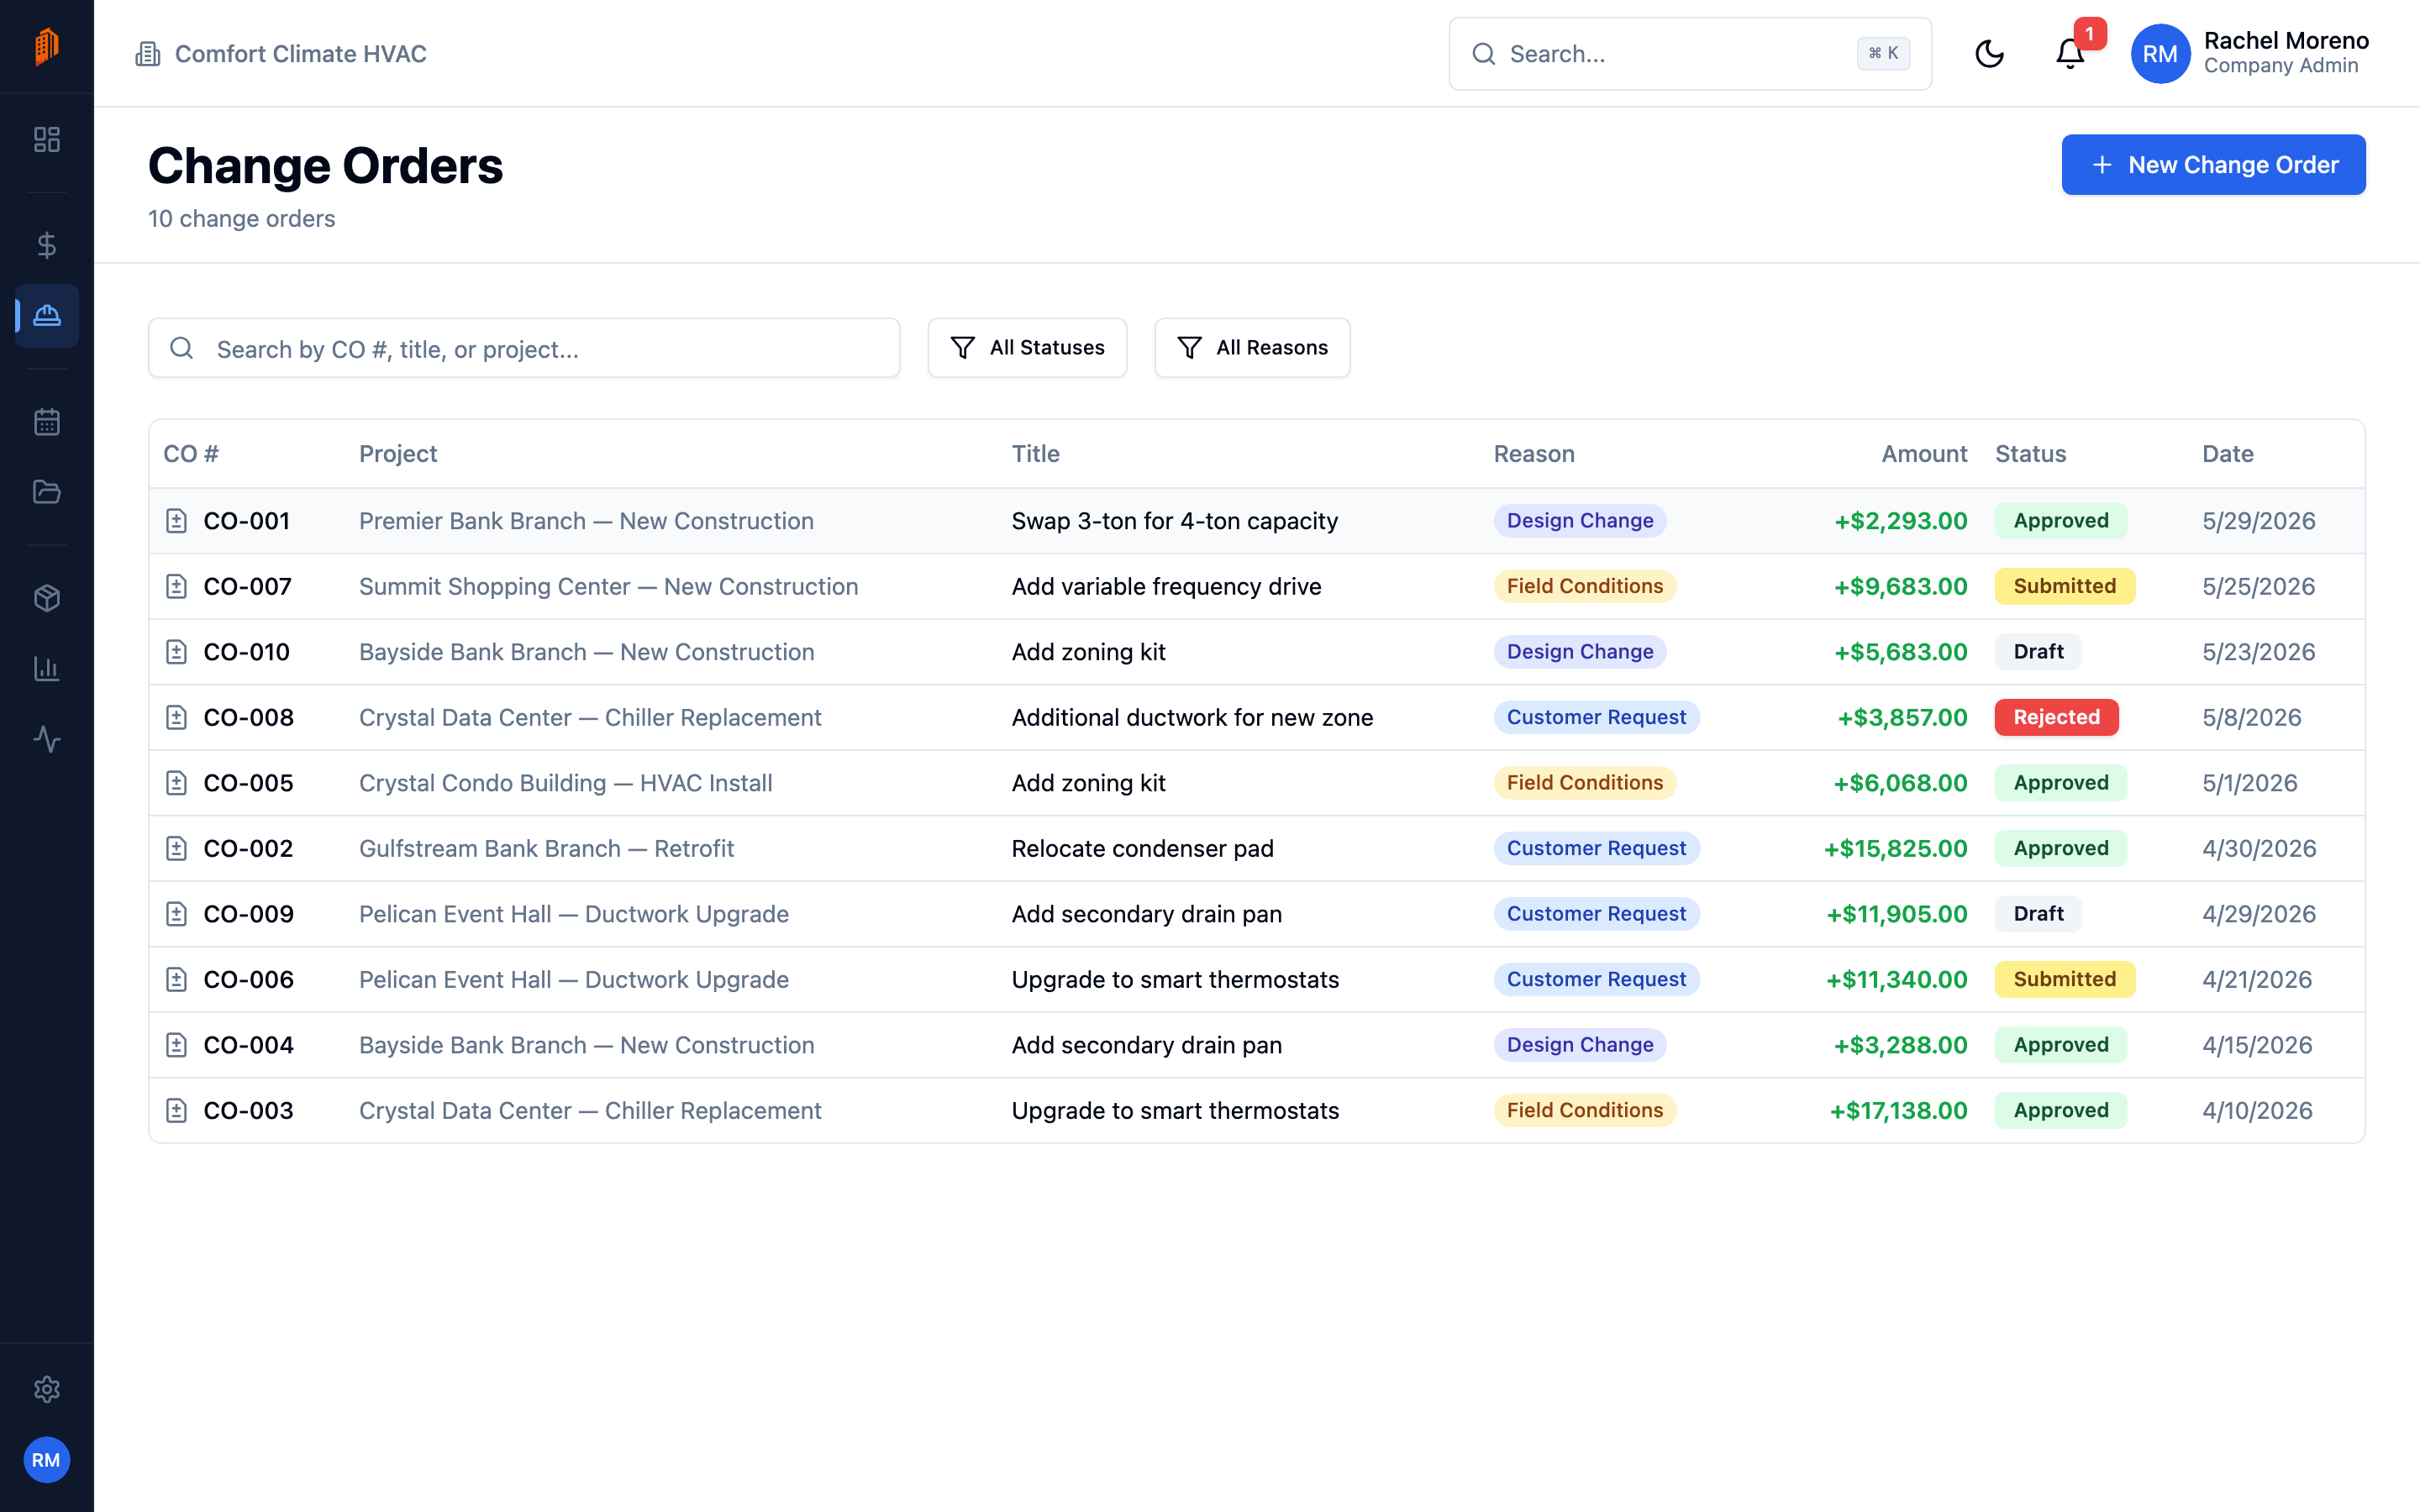
Task: Click the RM avatar at sidebar bottom
Action: 47,1460
